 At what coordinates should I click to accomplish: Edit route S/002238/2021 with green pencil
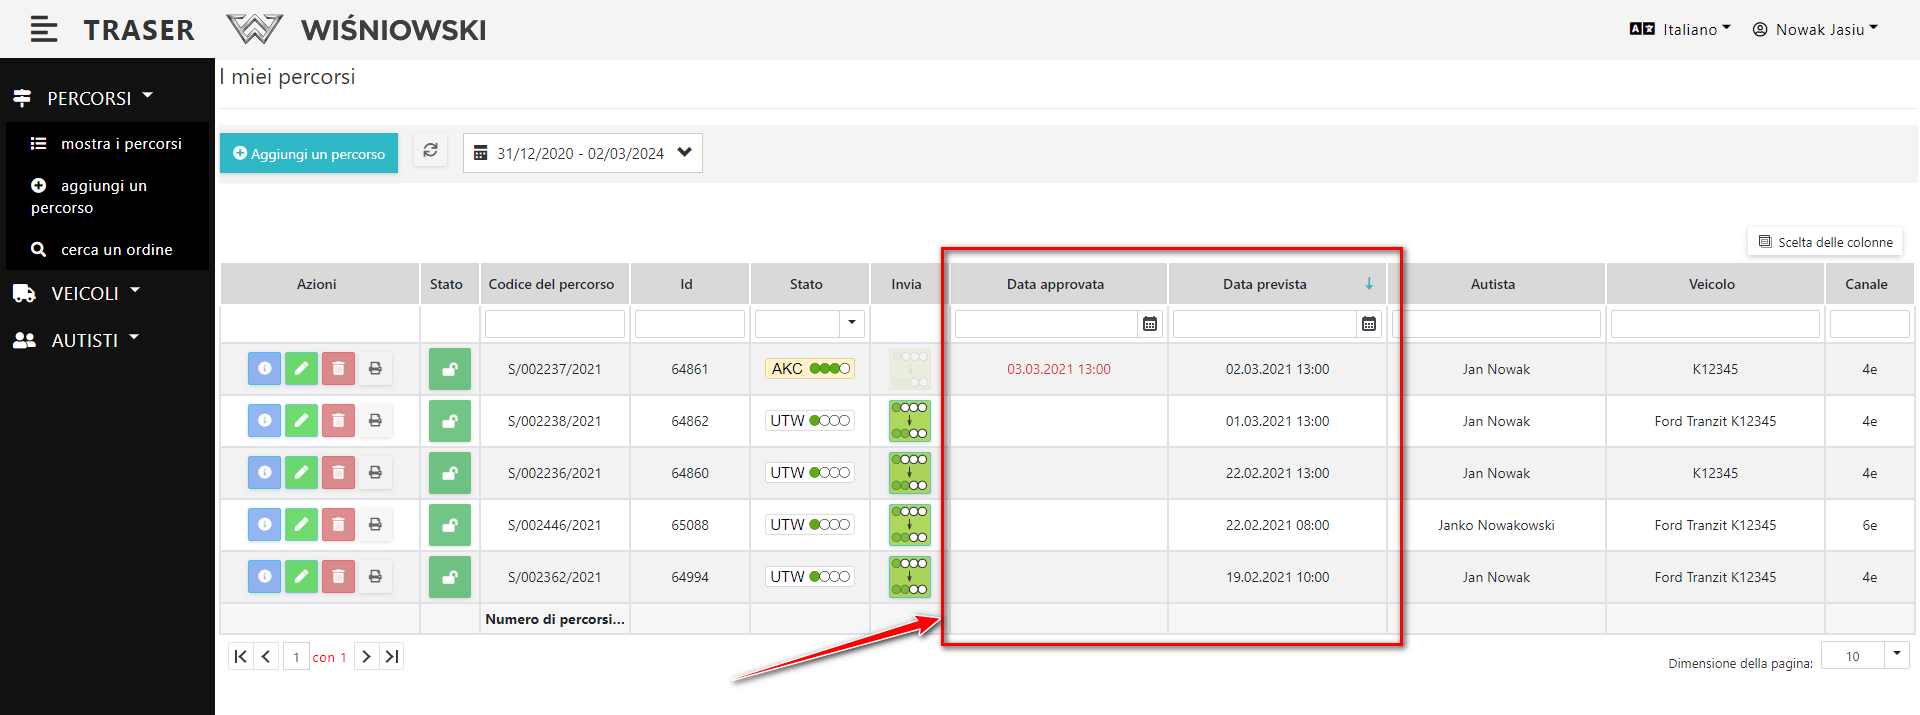click(x=301, y=421)
